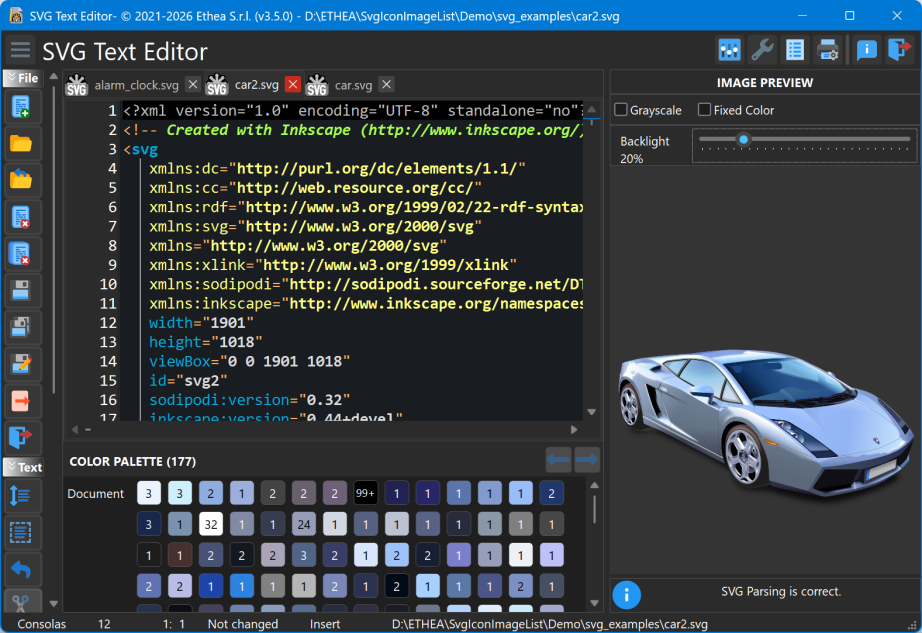The image size is (922, 633).
Task: Collapse the File section header
Action: coord(22,78)
